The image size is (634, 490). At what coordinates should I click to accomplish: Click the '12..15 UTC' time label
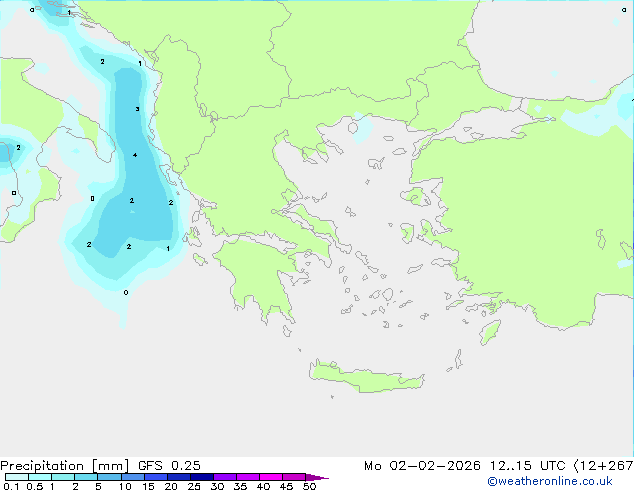pos(527,466)
